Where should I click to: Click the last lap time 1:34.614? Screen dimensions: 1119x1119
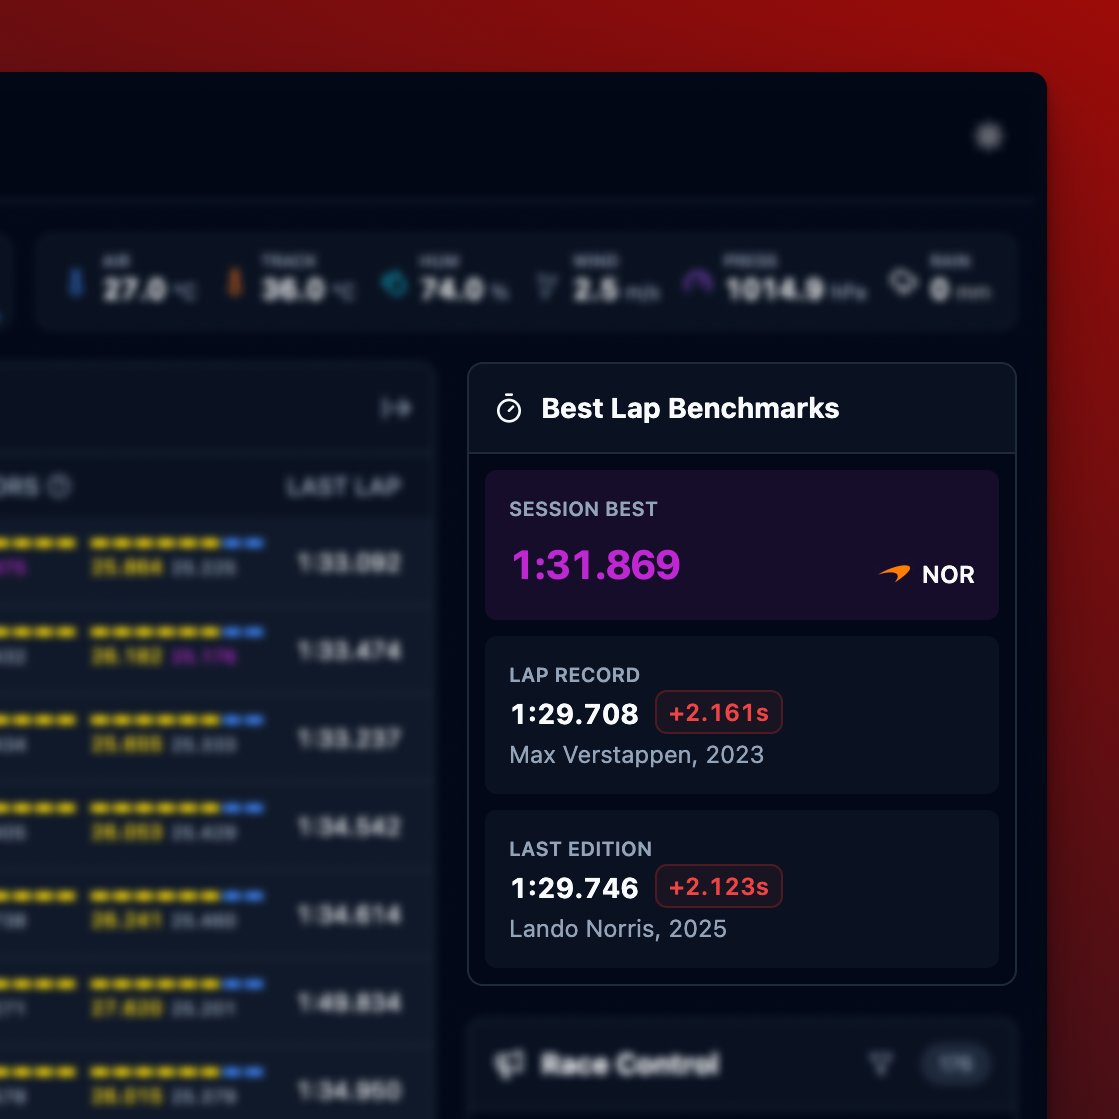coord(349,914)
